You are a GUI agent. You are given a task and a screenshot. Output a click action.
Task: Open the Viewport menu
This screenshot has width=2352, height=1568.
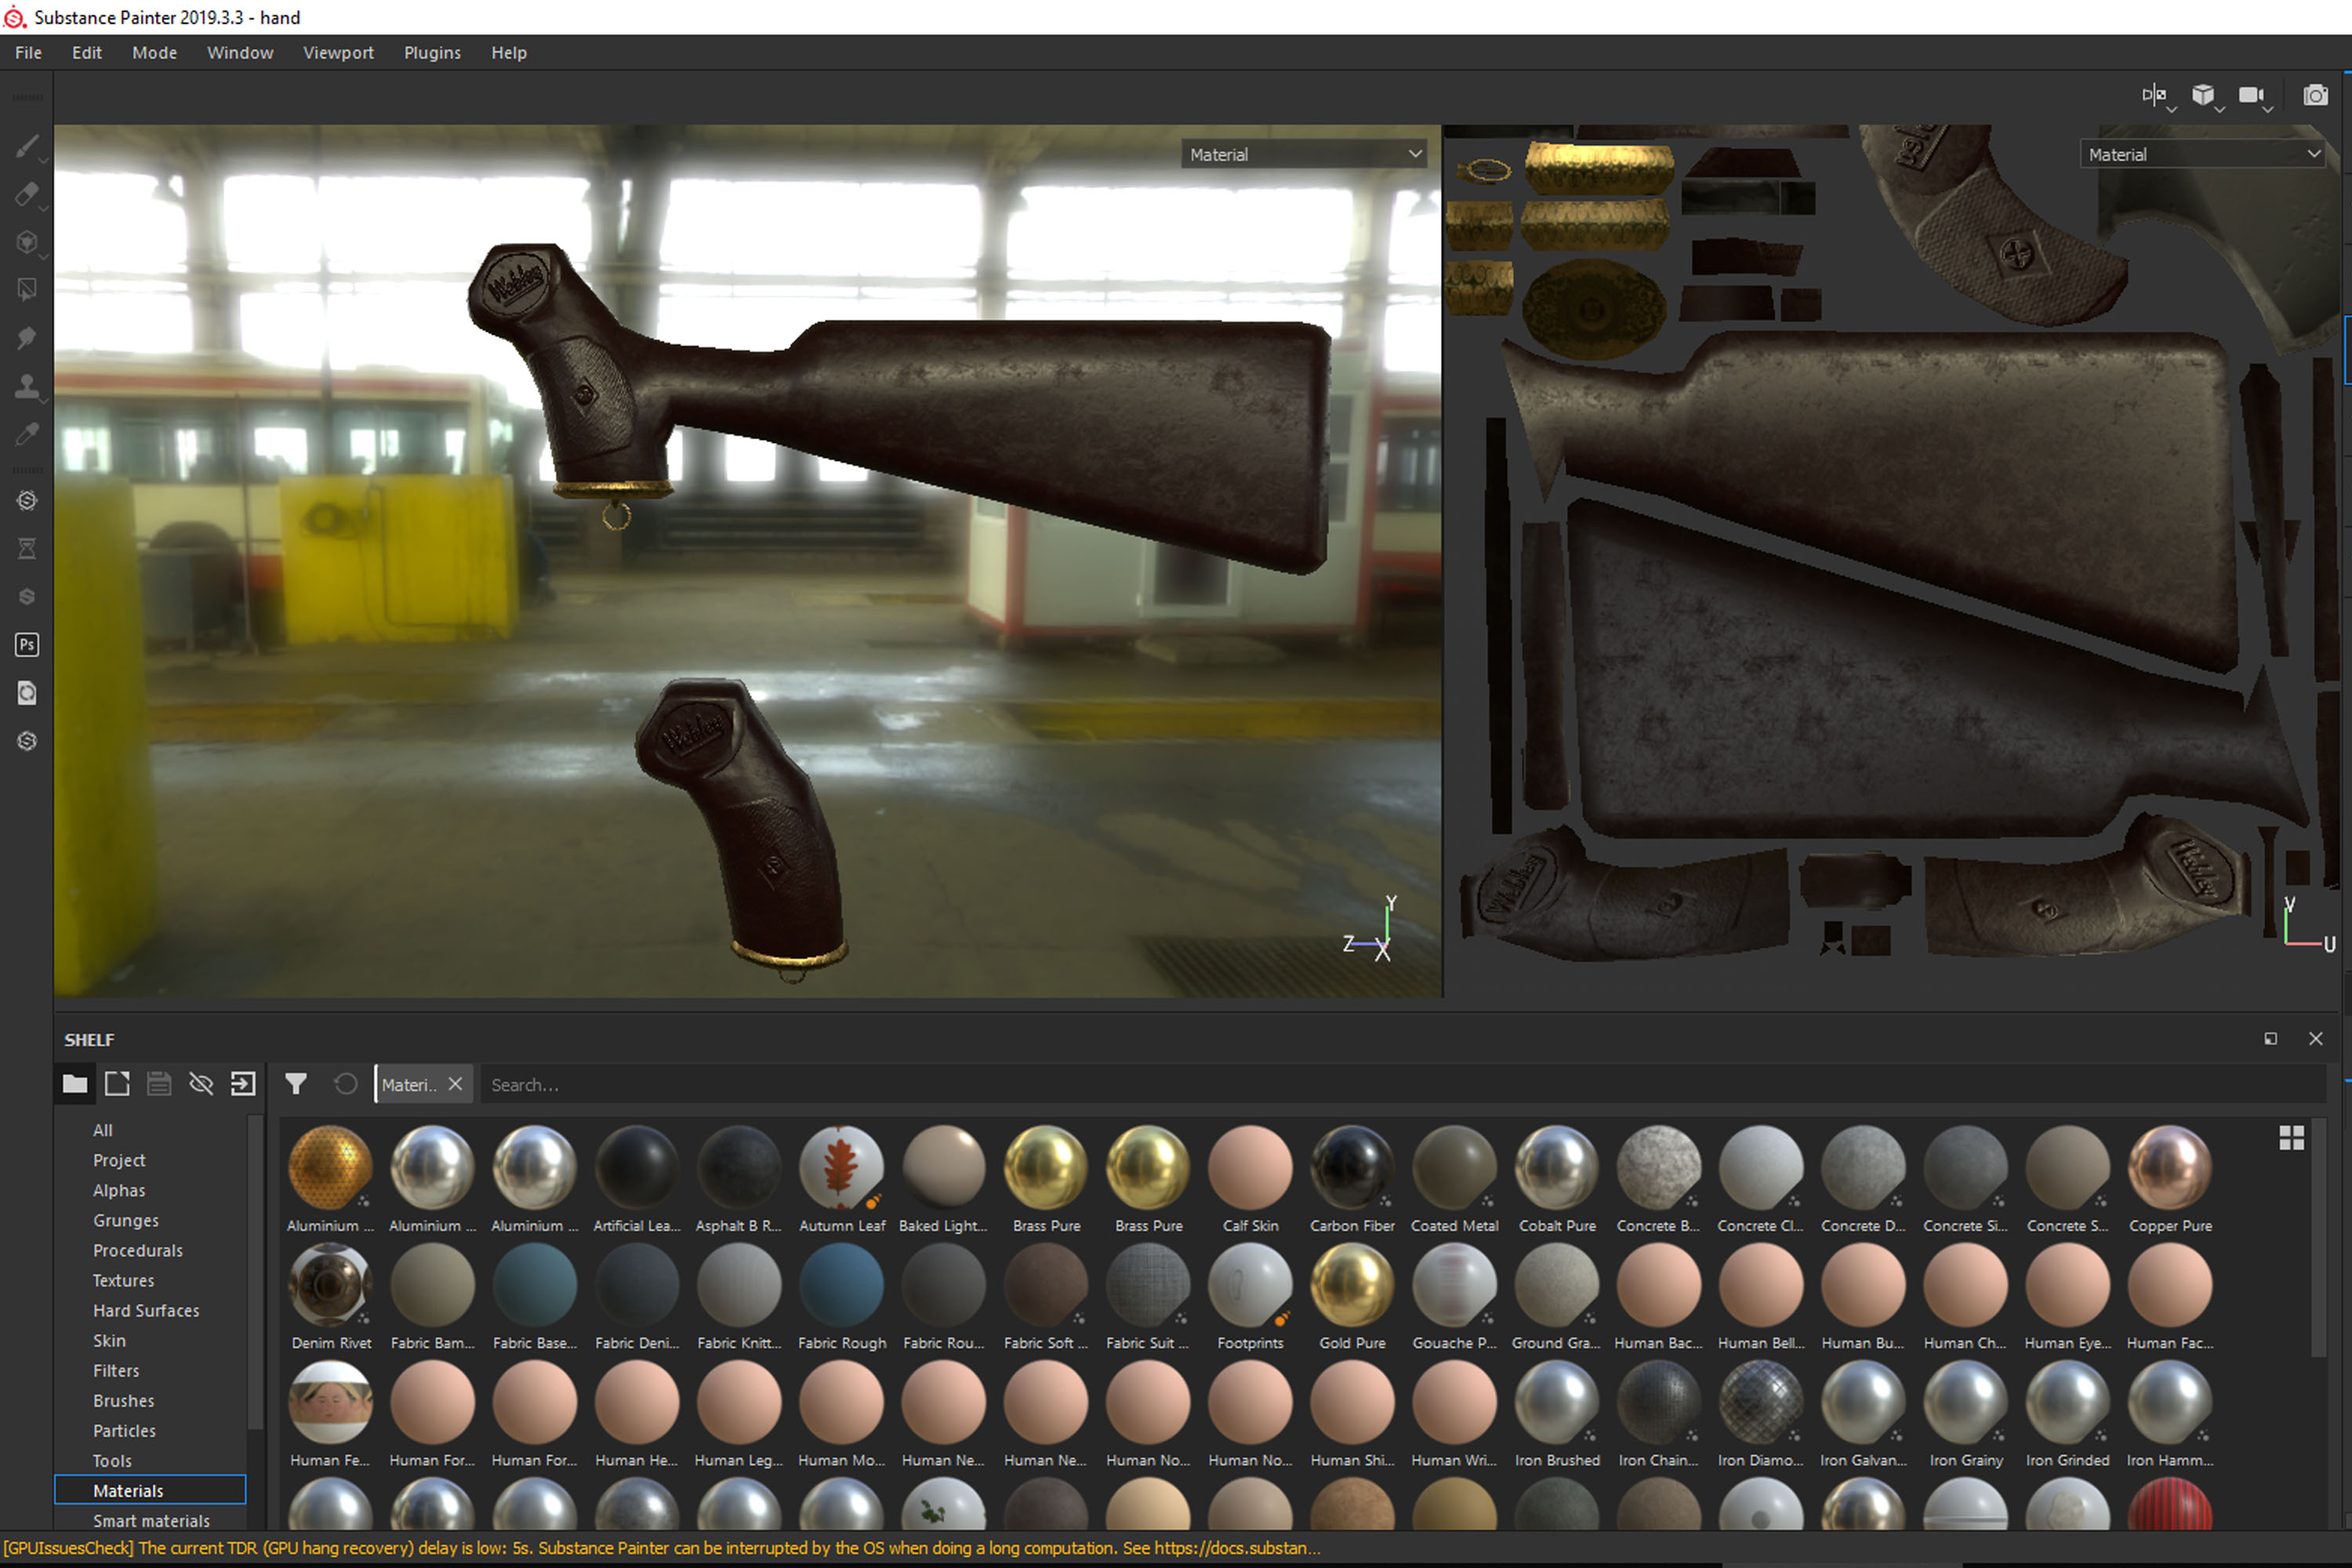pos(338,53)
